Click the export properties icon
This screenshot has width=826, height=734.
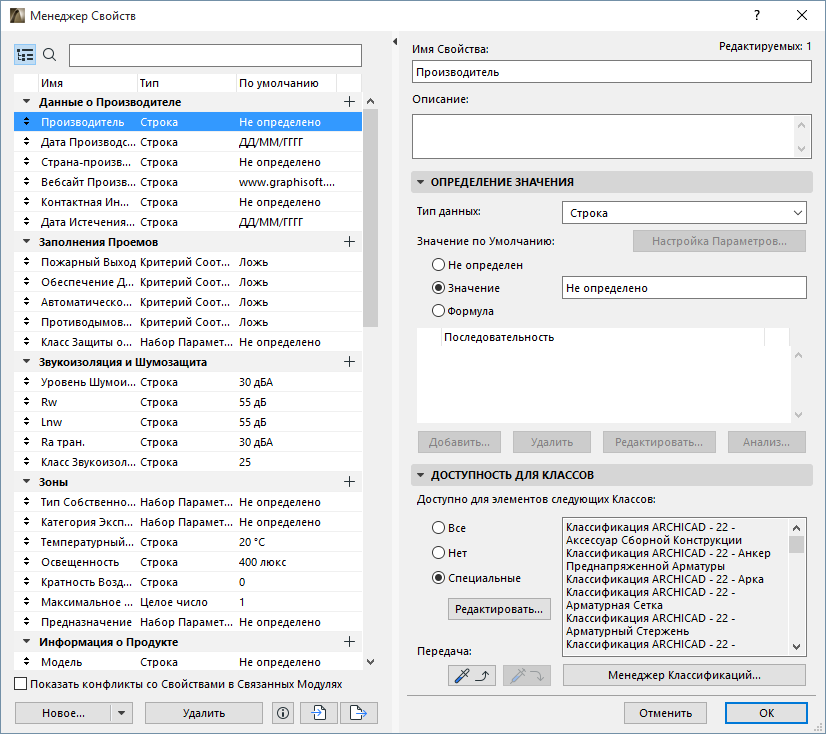(359, 713)
